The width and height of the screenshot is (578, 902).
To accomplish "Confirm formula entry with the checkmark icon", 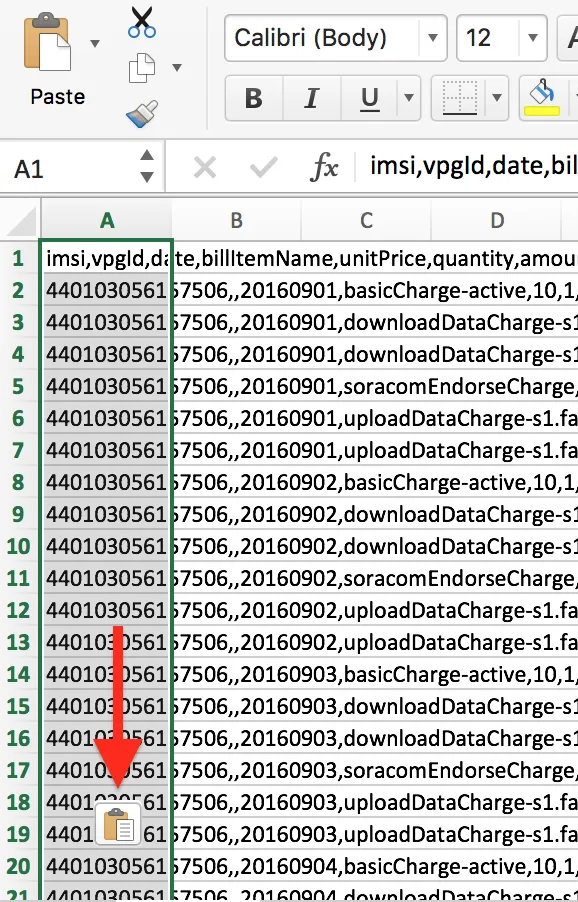I will (264, 168).
